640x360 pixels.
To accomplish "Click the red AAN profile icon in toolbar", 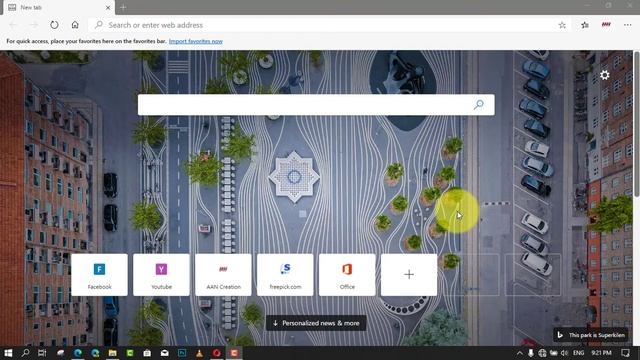I will pos(606,25).
